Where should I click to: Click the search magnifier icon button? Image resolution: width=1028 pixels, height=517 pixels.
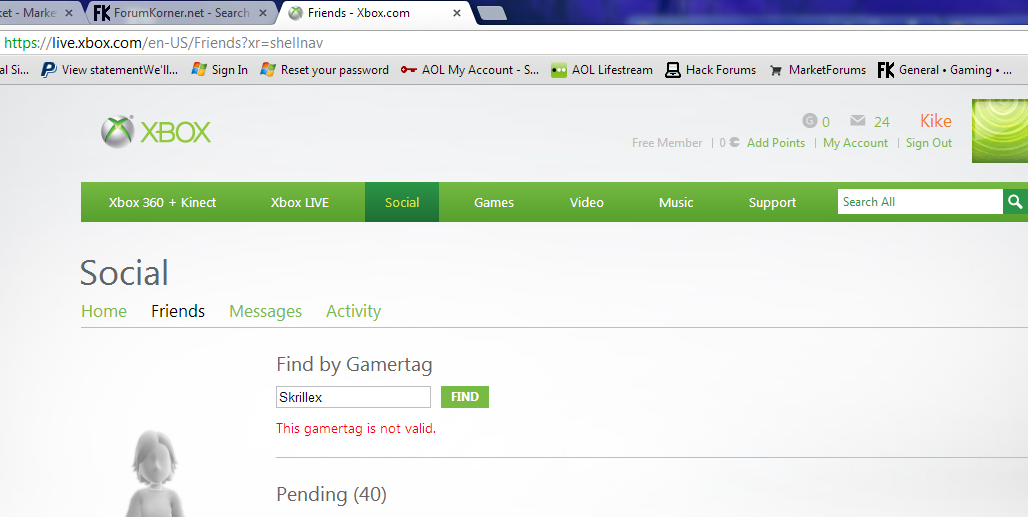pos(1015,202)
